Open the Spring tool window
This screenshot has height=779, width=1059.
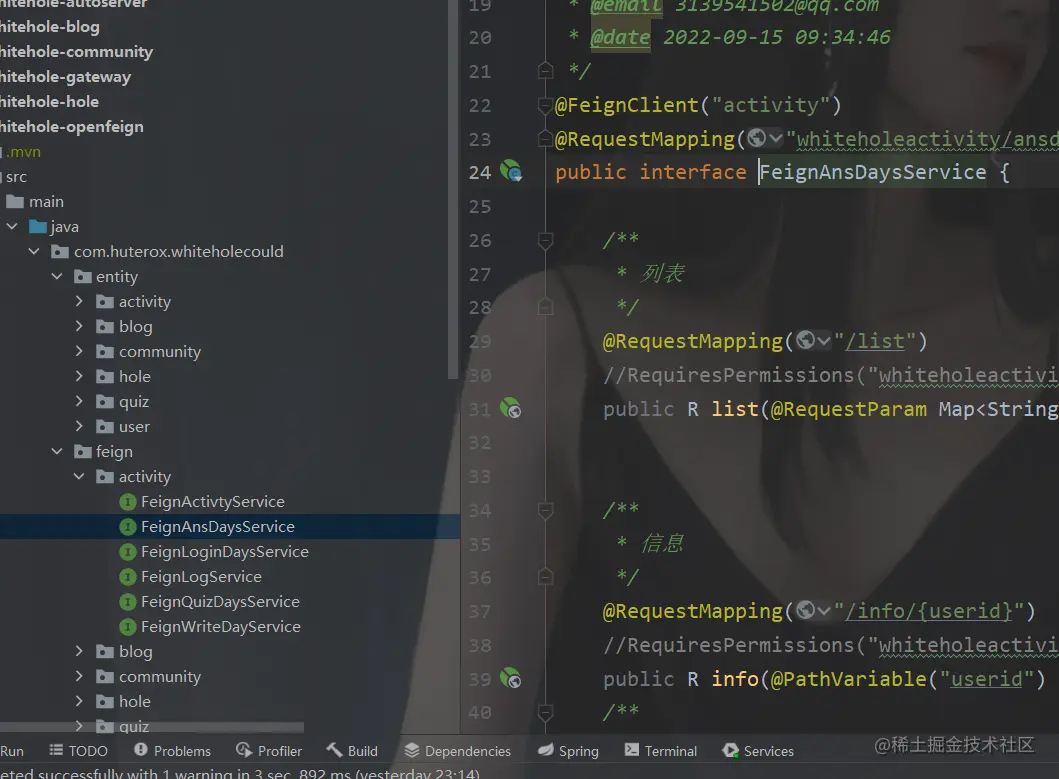[568, 751]
